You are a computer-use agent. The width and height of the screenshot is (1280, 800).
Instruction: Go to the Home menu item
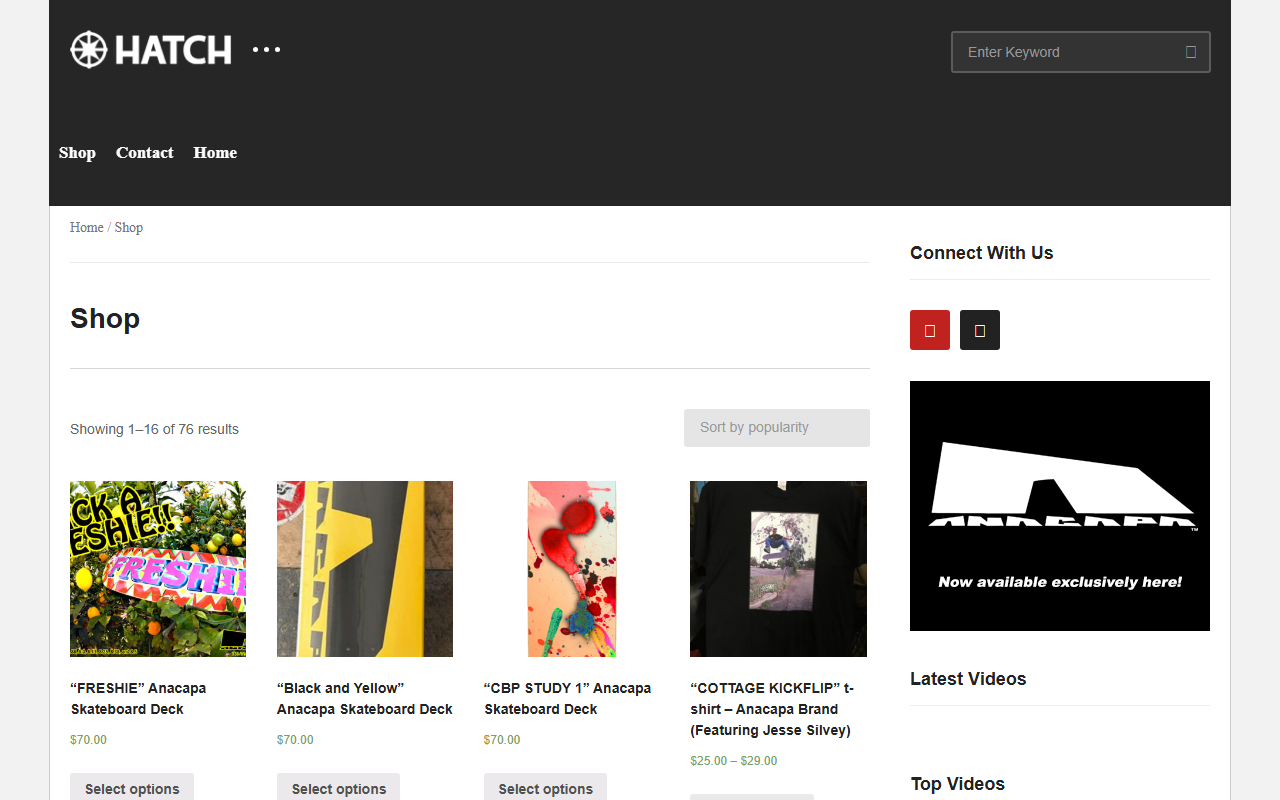point(215,153)
